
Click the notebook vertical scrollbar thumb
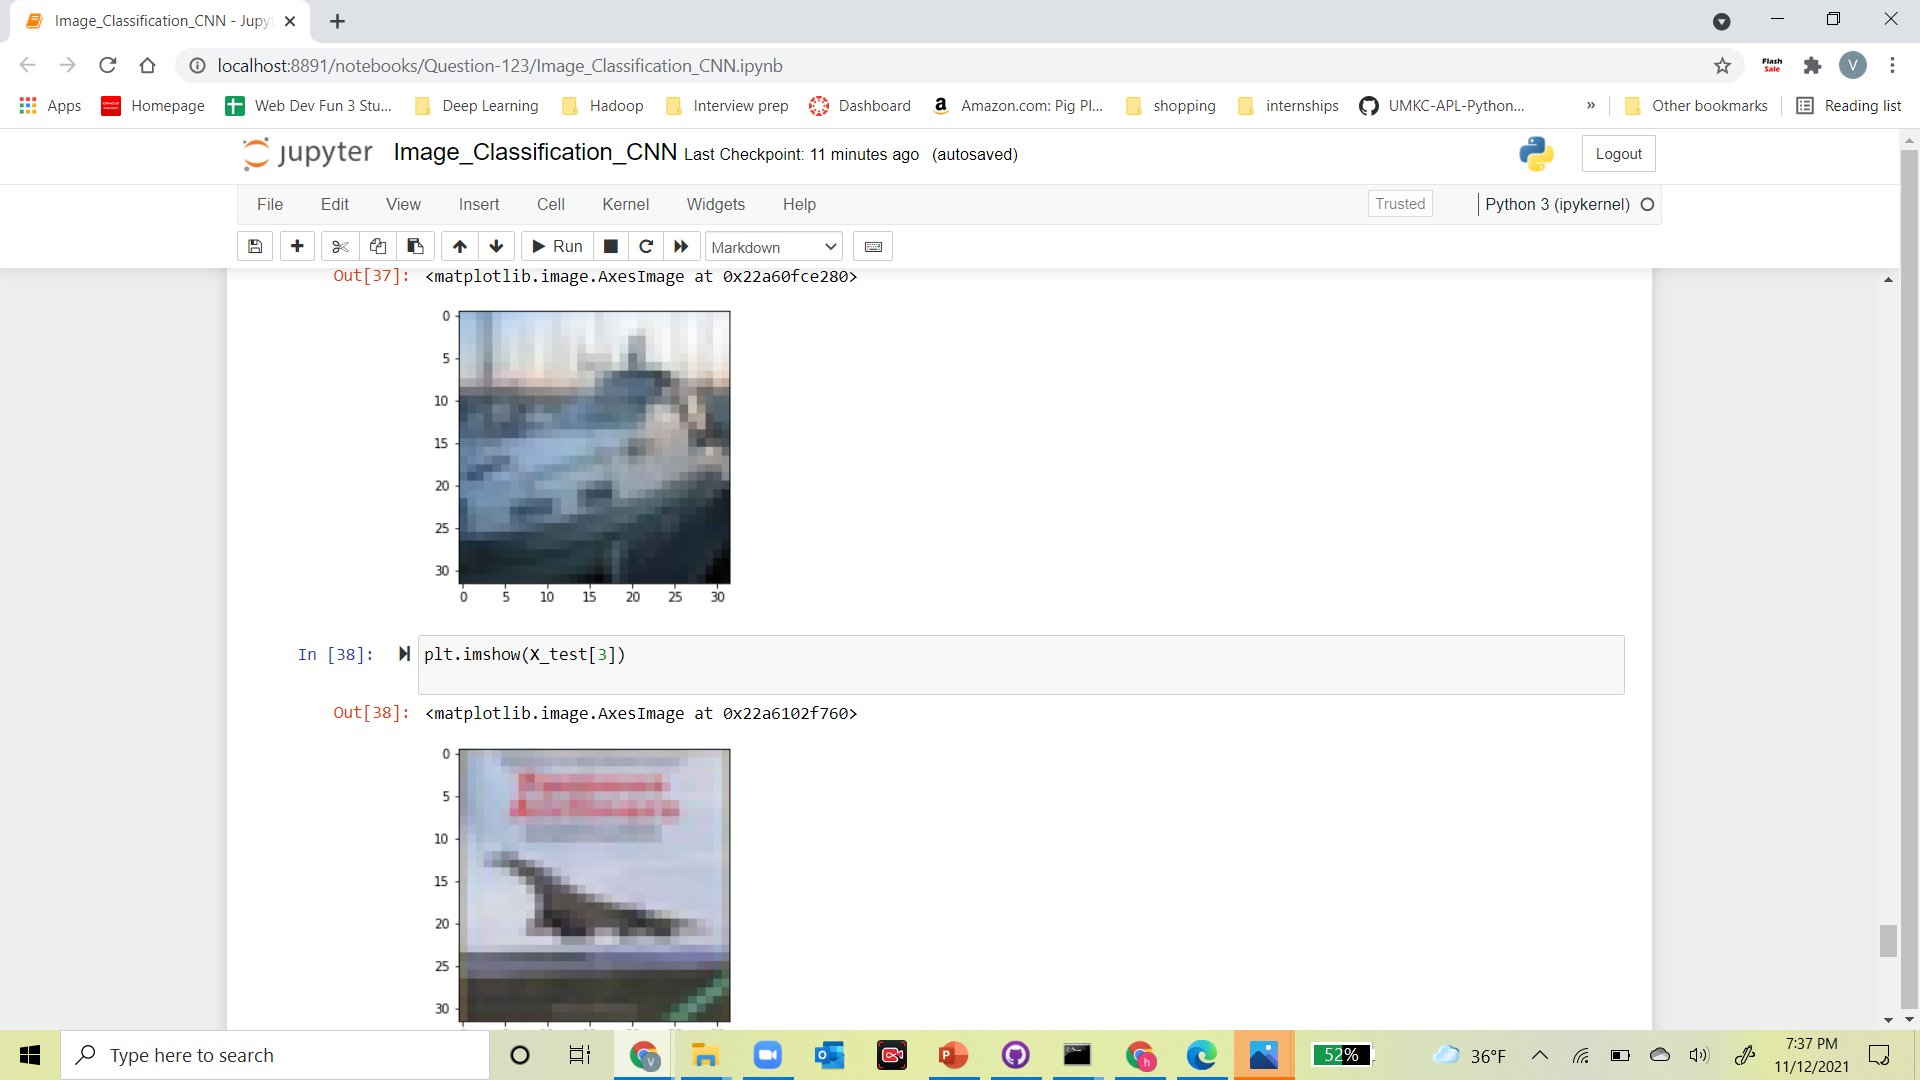[1888, 941]
